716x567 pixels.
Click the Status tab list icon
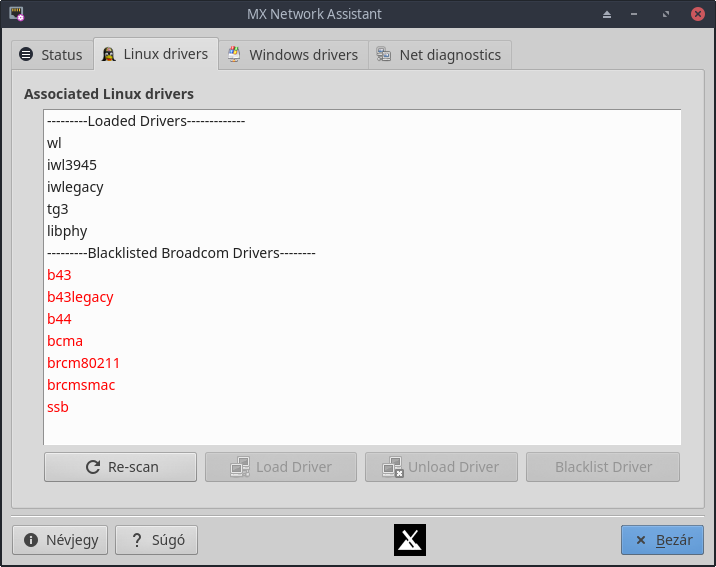point(26,54)
